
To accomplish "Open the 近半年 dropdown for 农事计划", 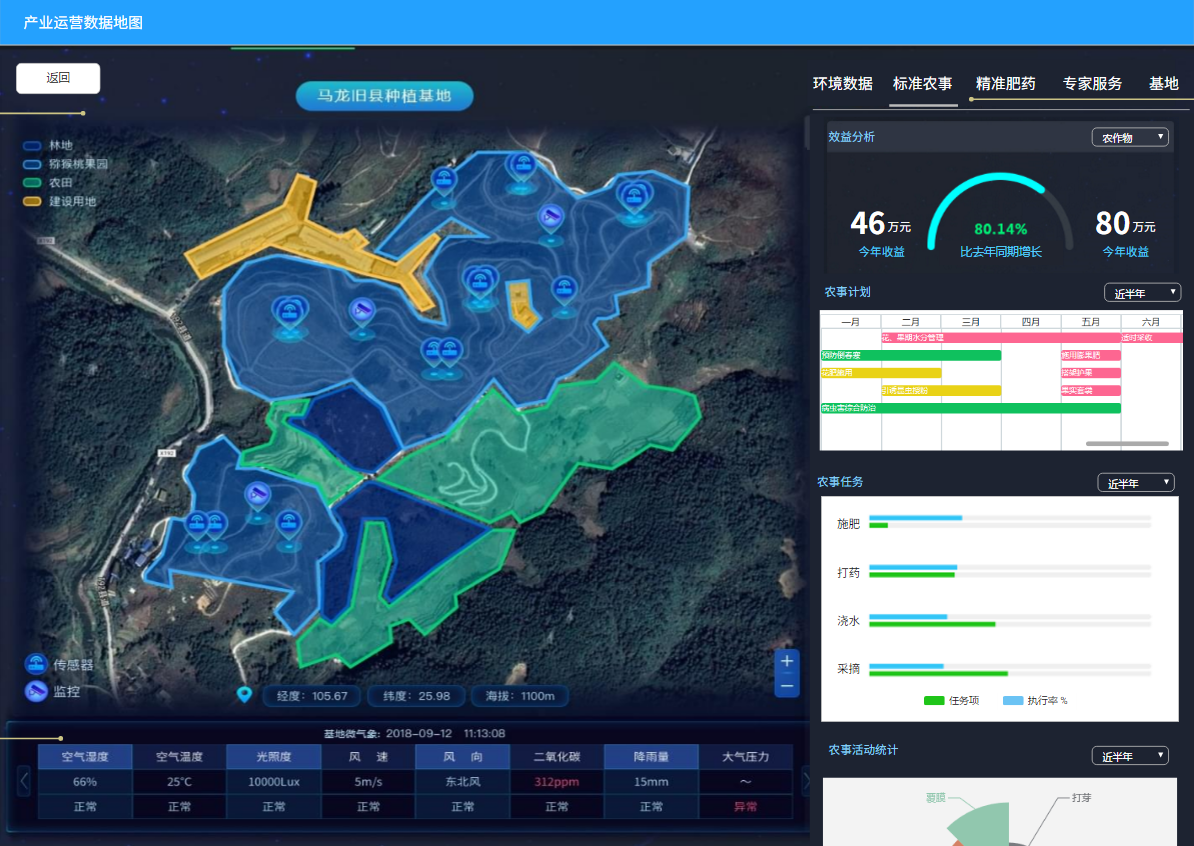I will coord(1142,292).
